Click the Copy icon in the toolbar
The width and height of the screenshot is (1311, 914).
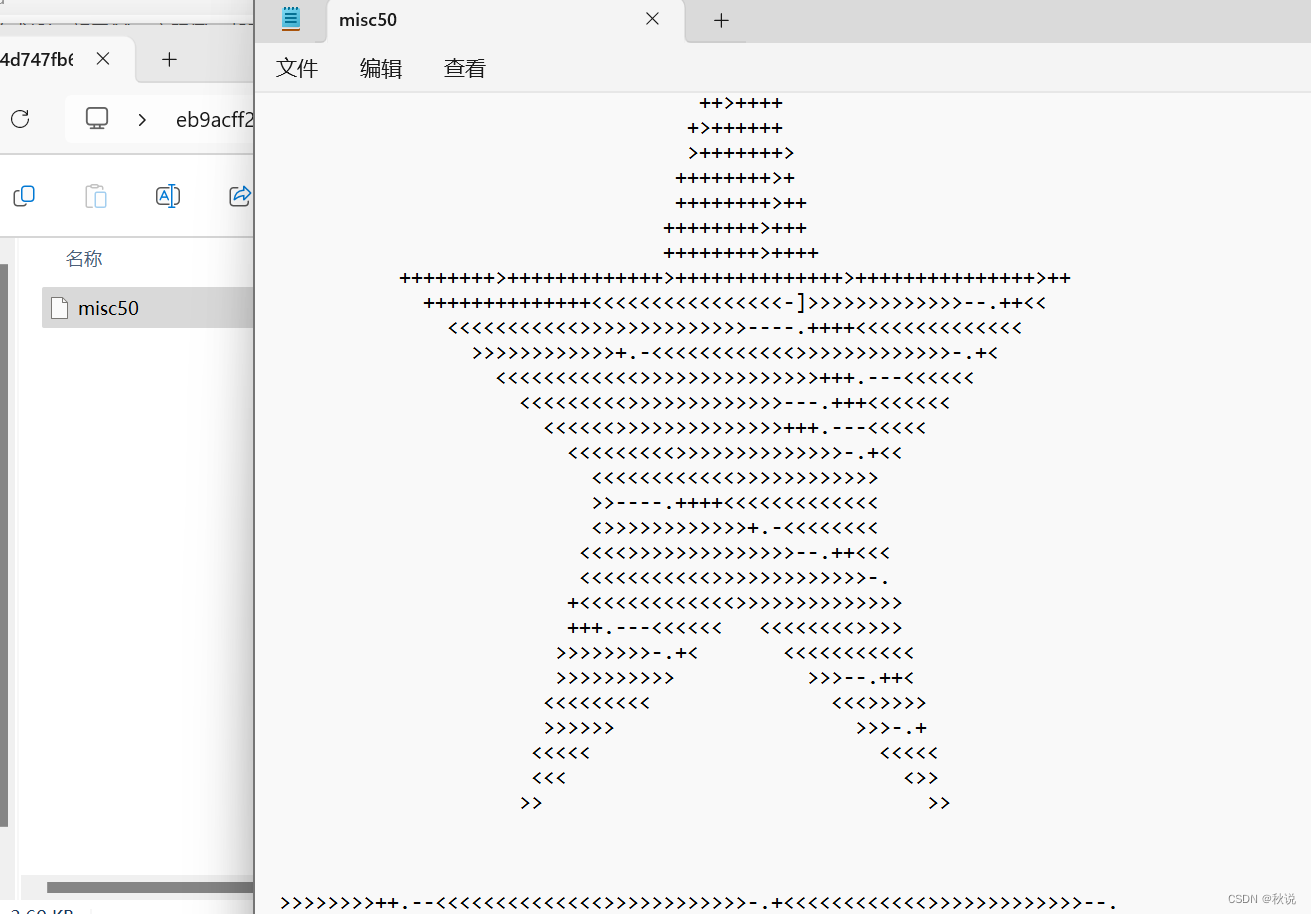click(x=23, y=196)
